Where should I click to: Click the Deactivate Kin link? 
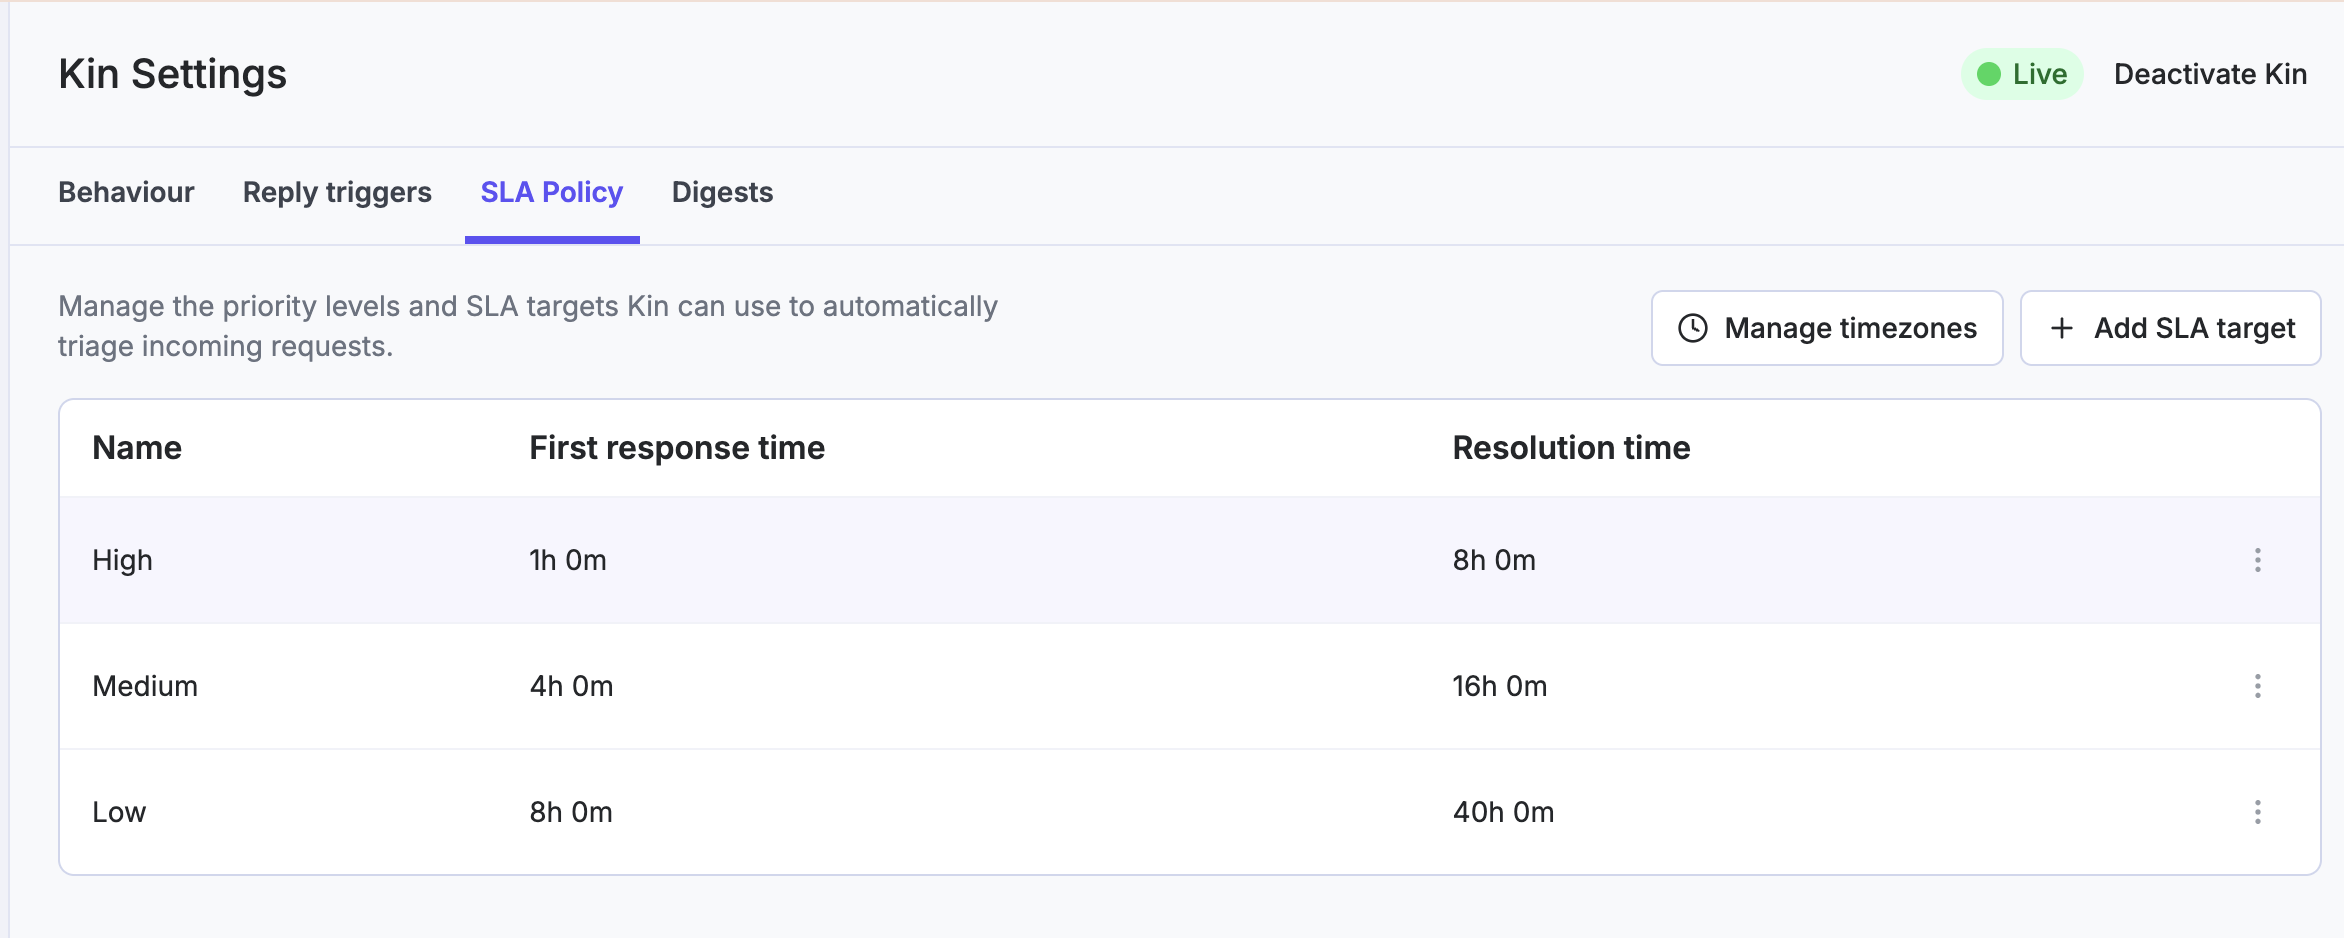tap(2210, 74)
